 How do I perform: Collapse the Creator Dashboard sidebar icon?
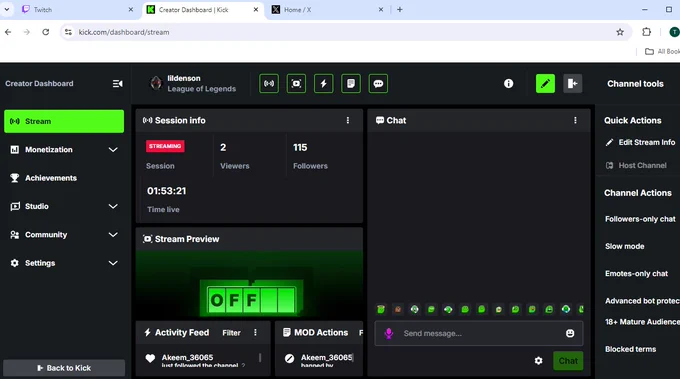(x=118, y=84)
